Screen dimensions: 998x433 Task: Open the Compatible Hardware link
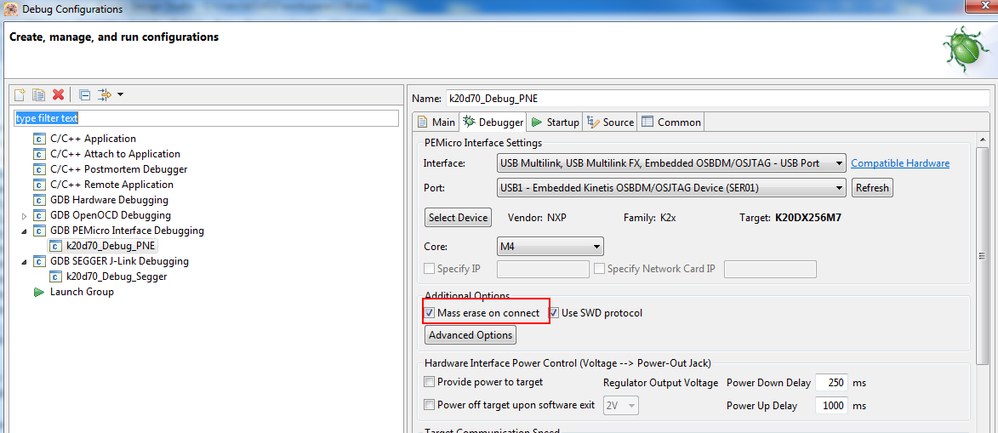tap(900, 164)
